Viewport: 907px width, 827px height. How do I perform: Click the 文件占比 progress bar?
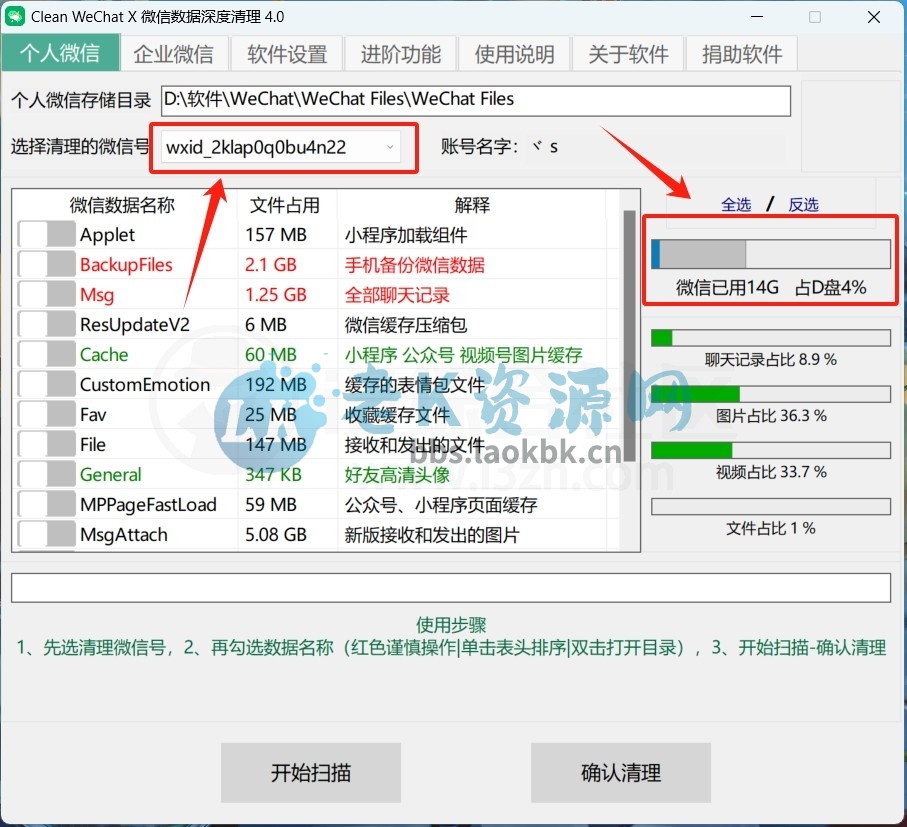(x=770, y=507)
